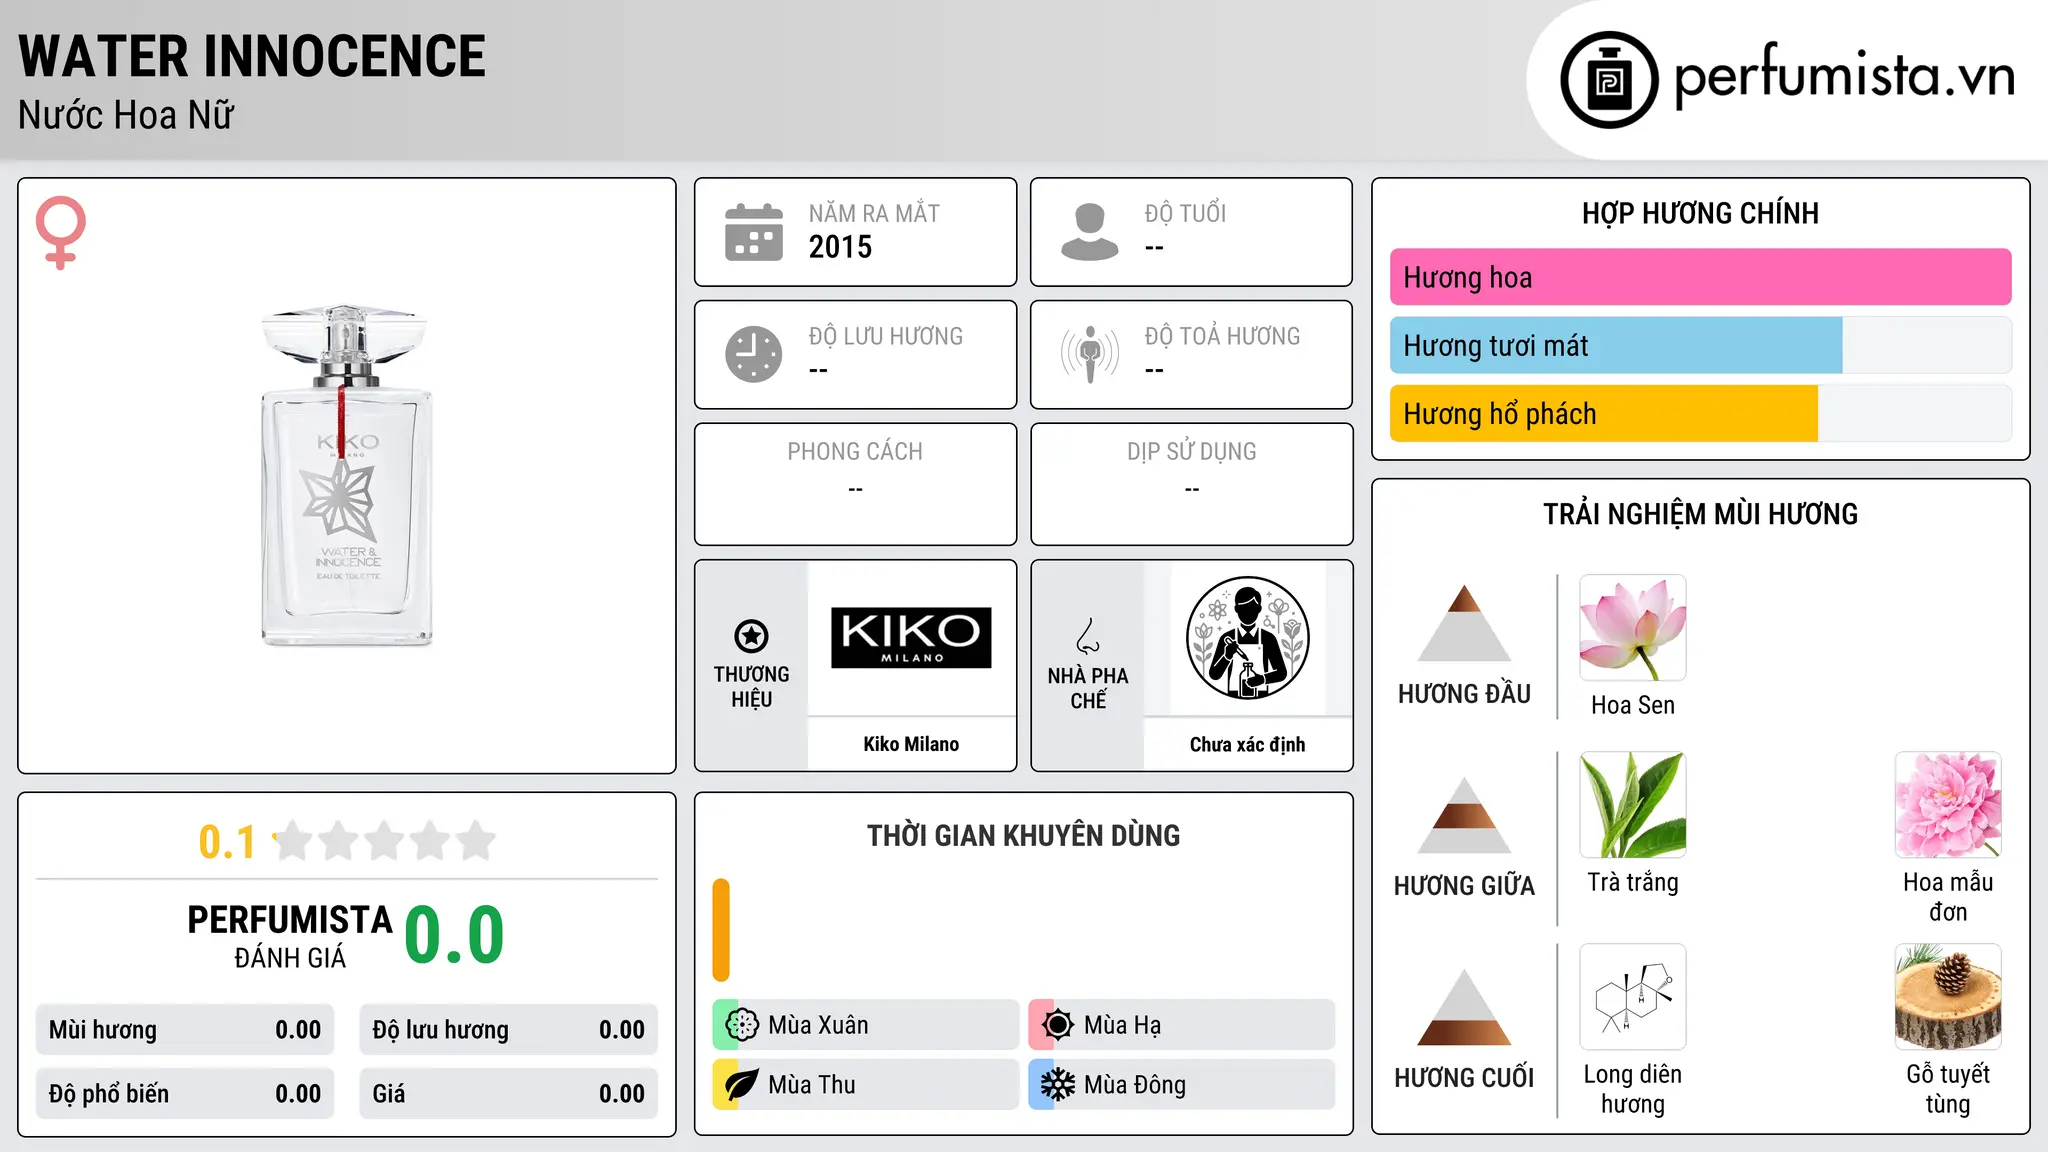Click the Gỗ tuyết tùng cedarwood image
The image size is (2048, 1152).
(1948, 997)
